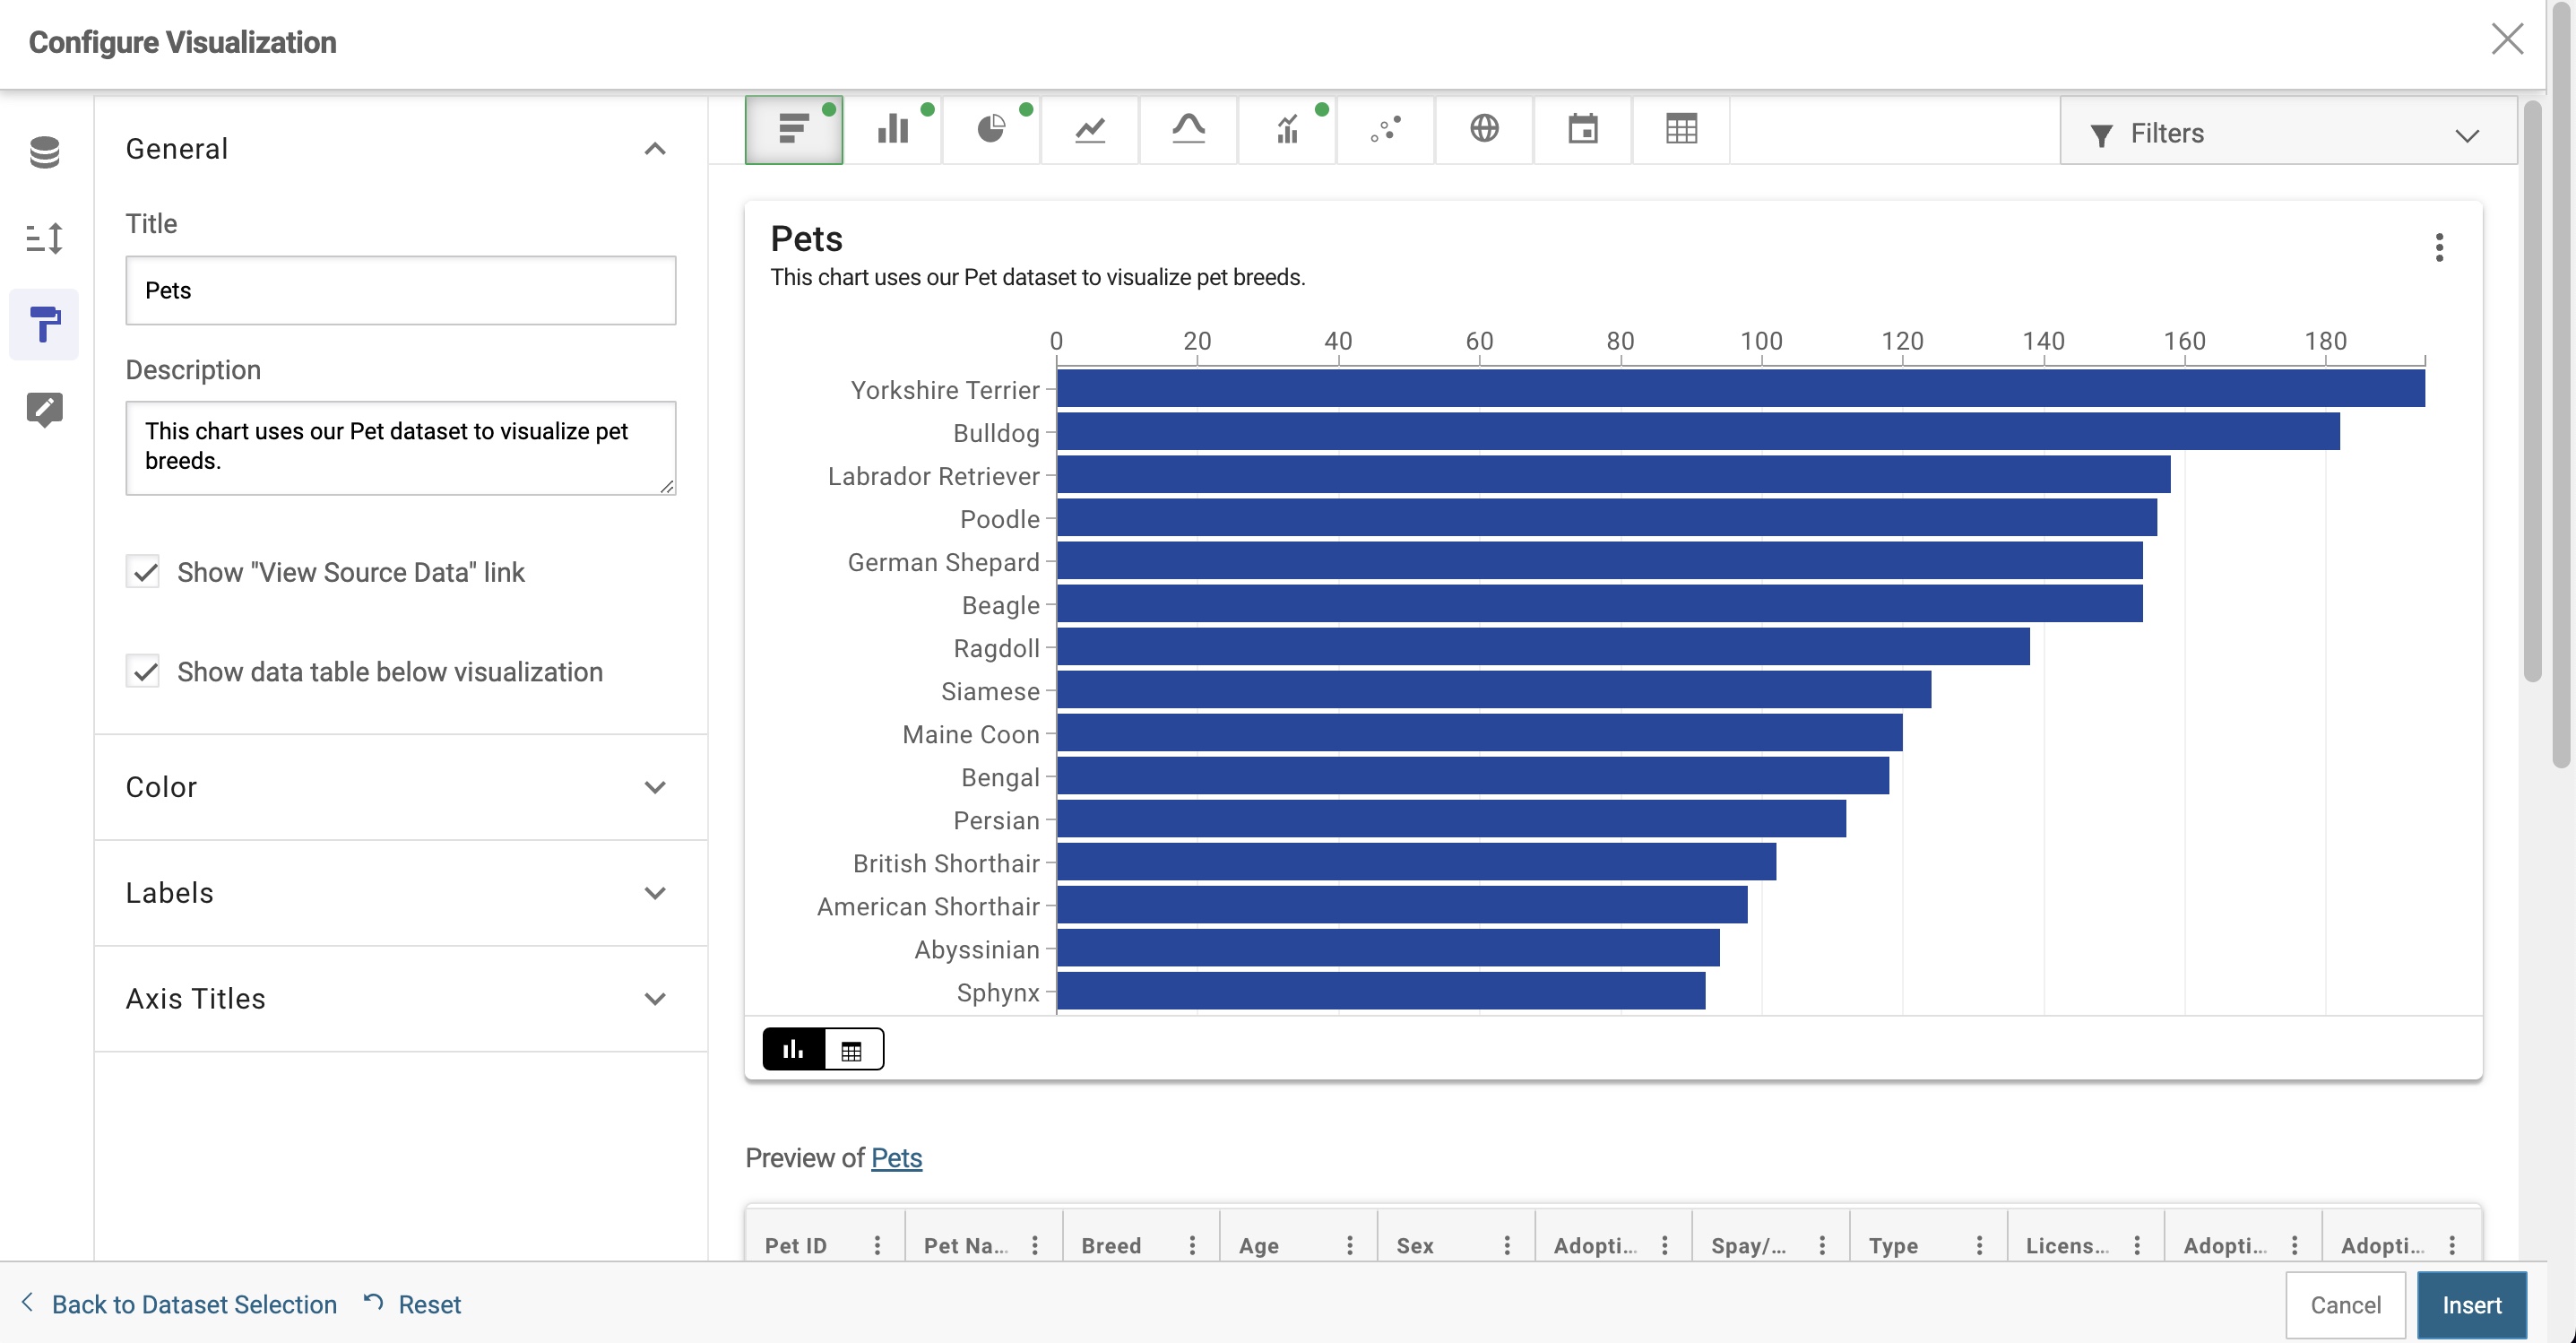Switch preview to data table view
Viewport: 2576px width, 1343px height.
coord(853,1049)
